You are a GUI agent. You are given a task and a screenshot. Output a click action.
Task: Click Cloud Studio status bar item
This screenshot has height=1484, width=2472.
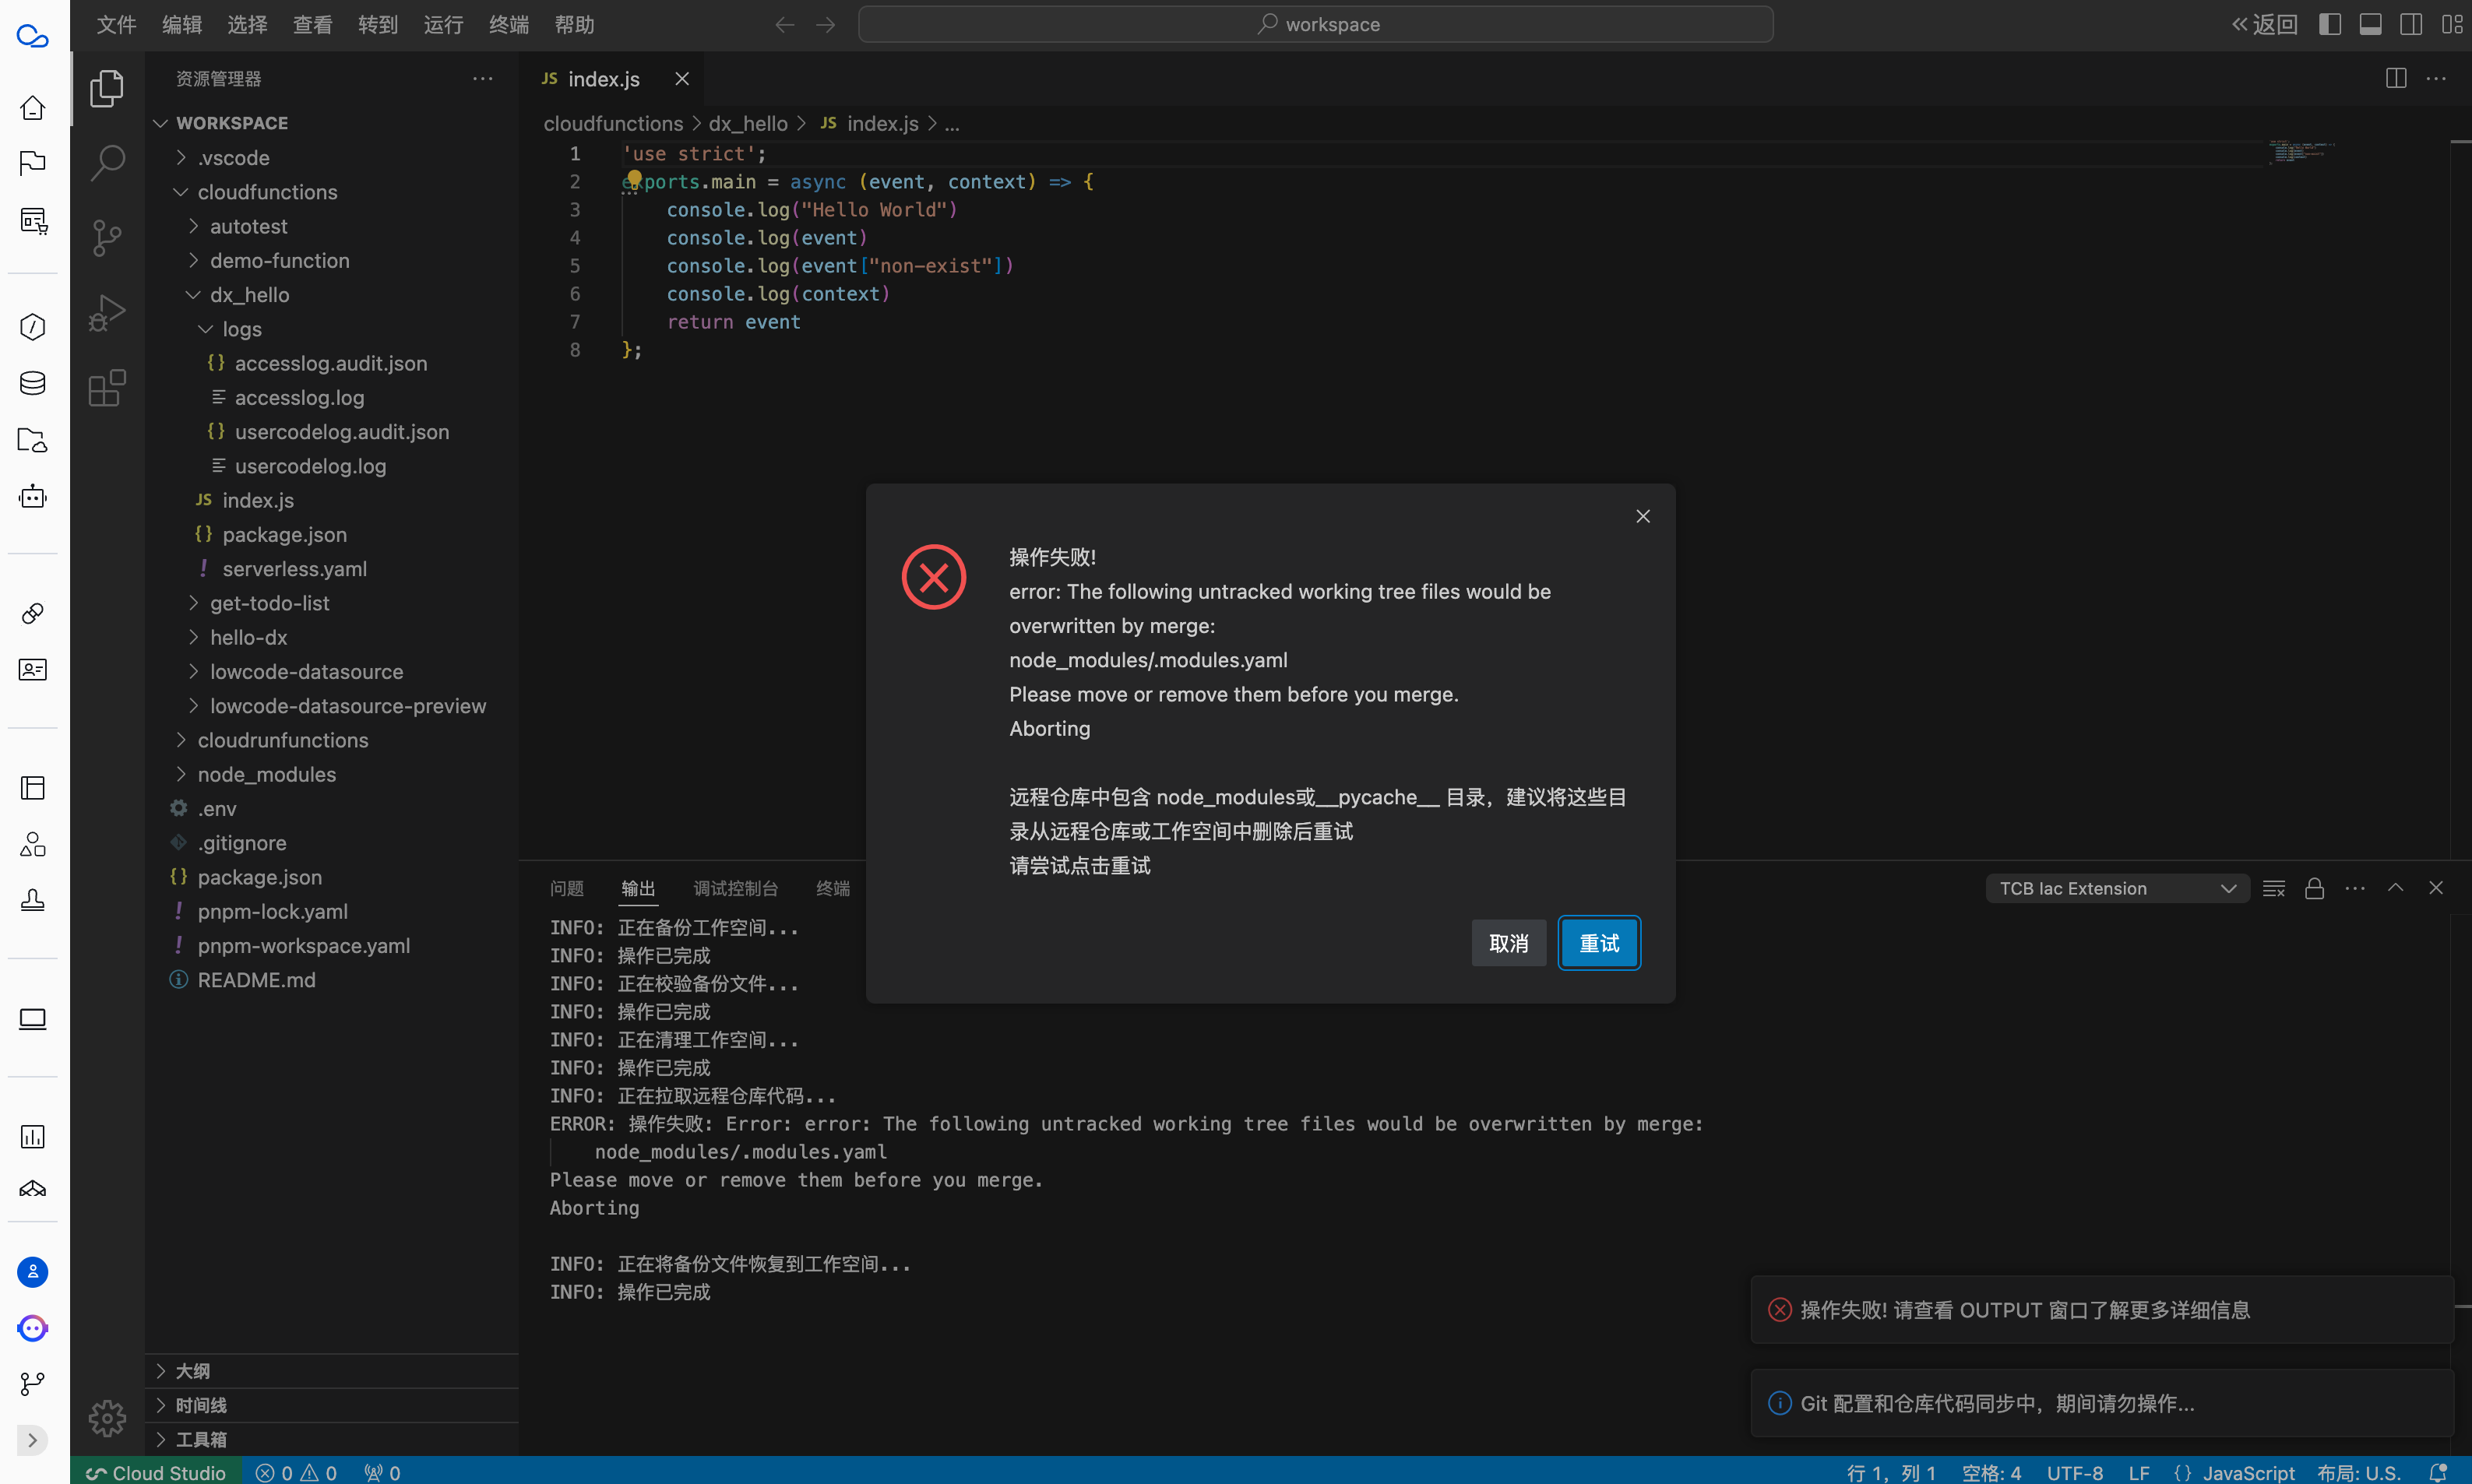pos(156,1472)
